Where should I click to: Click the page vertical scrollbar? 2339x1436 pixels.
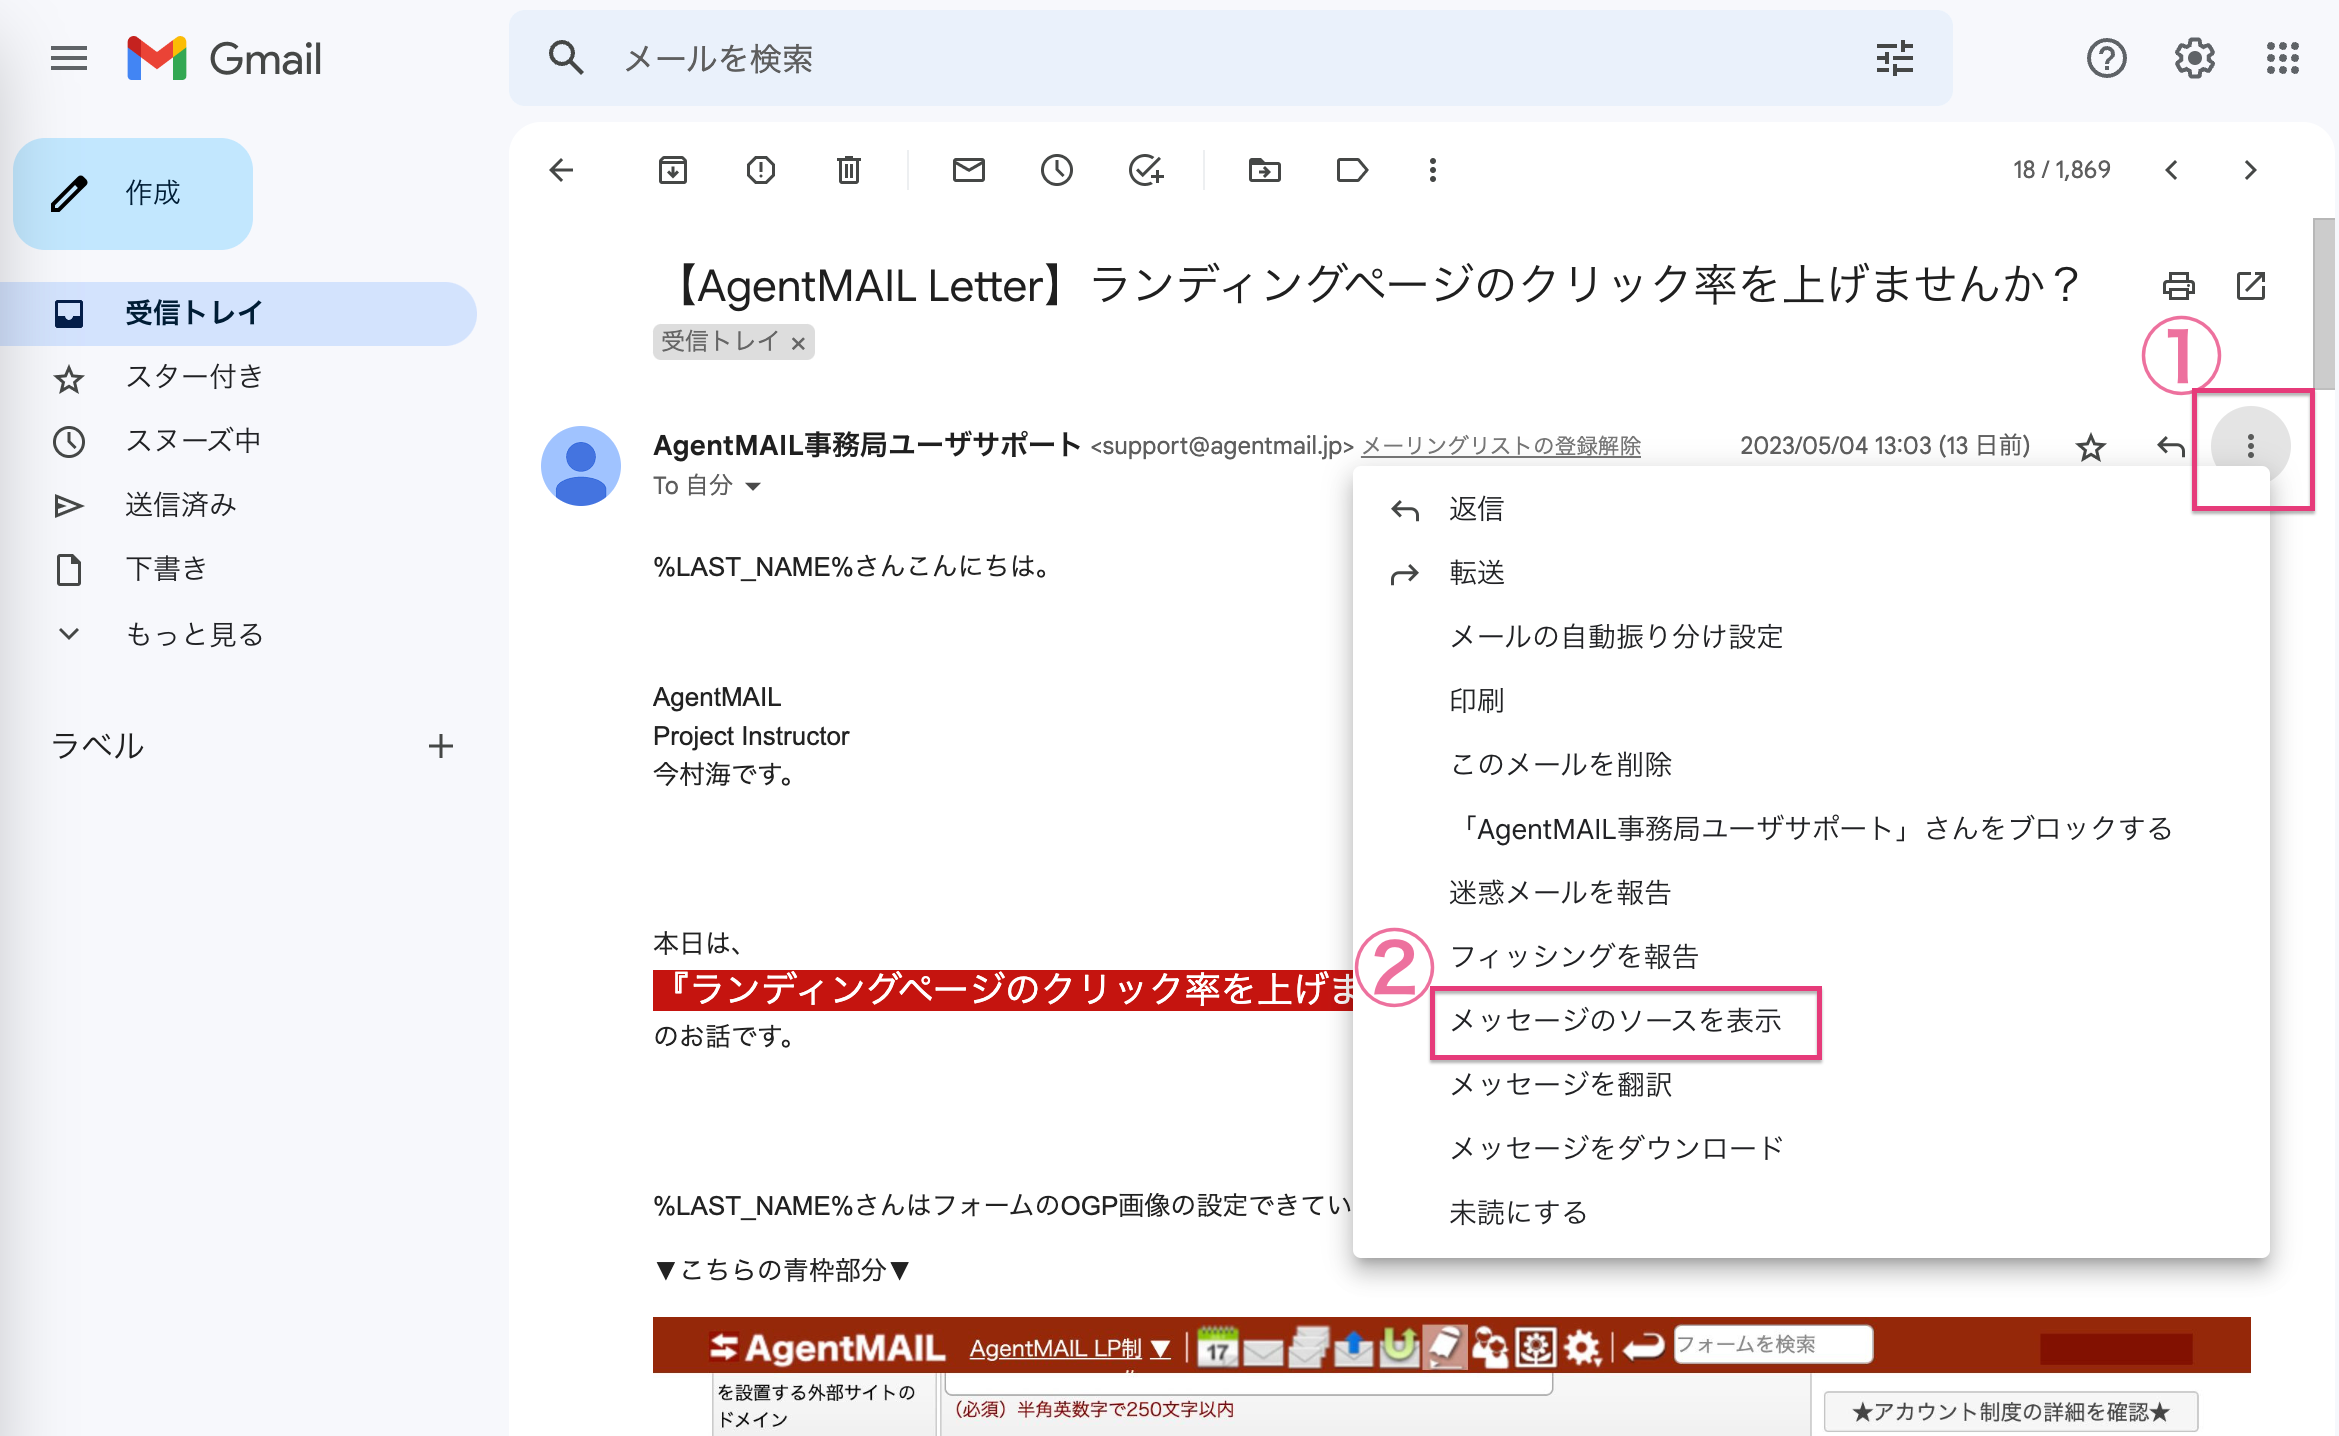(x=2324, y=304)
